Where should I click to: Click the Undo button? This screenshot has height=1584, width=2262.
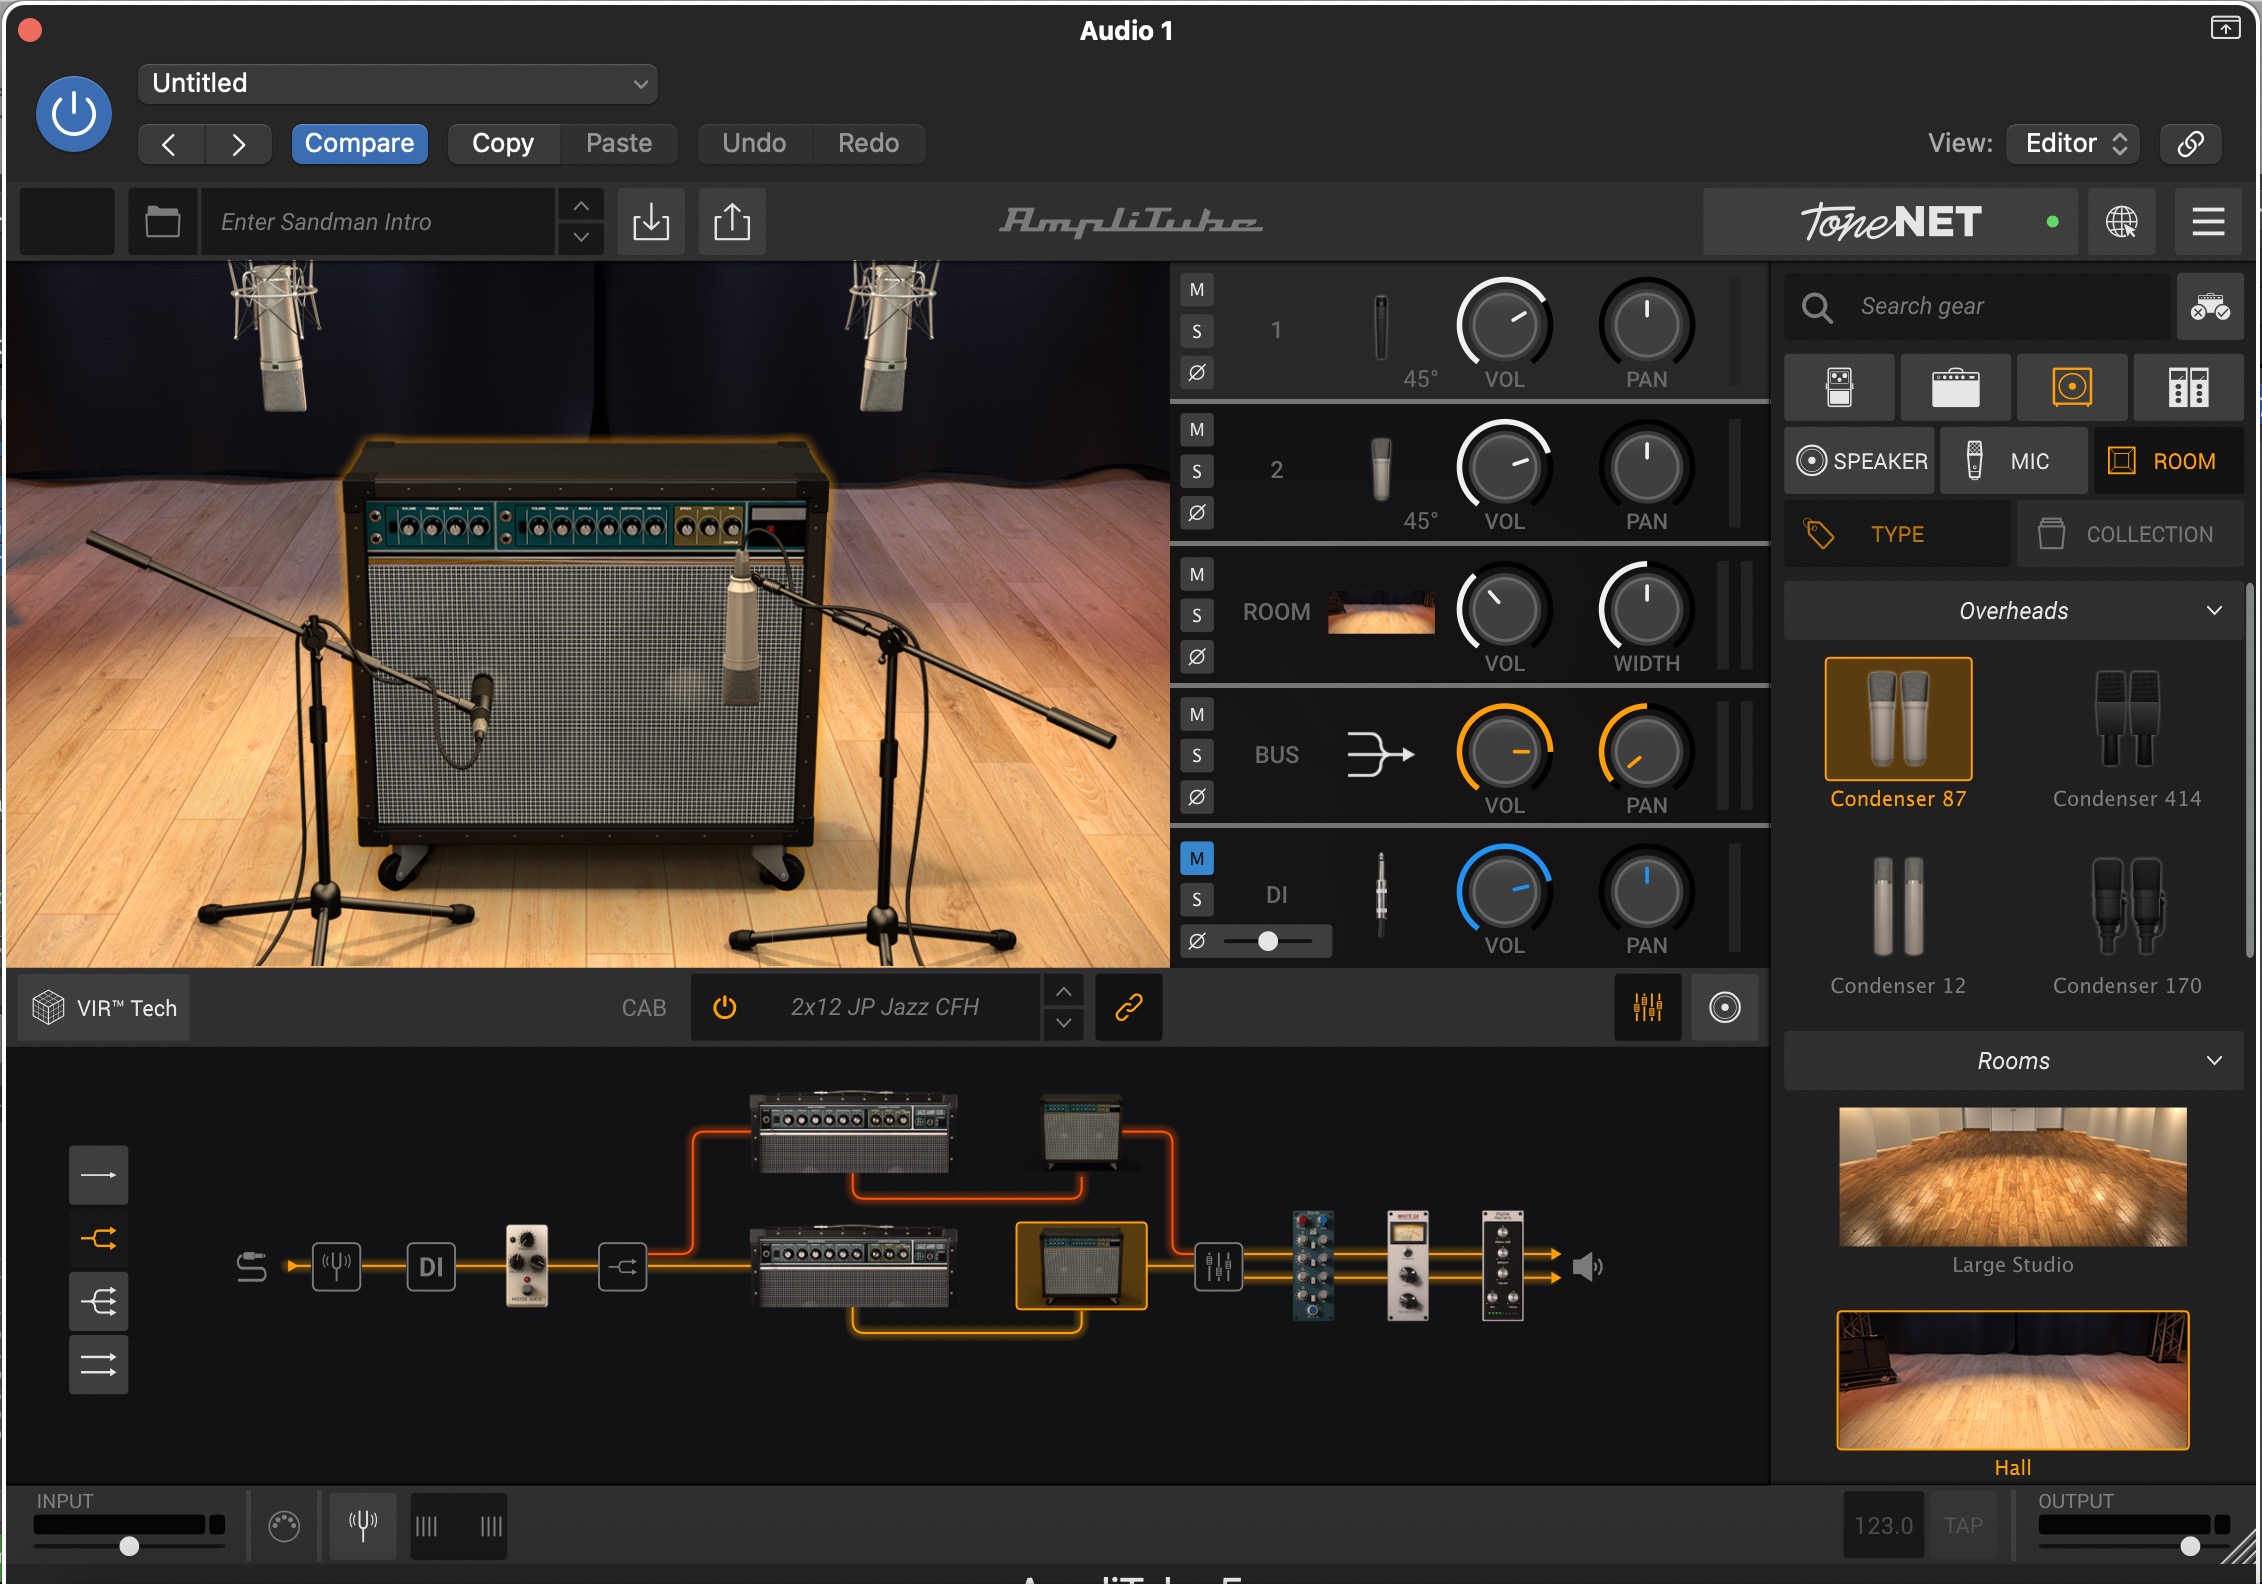click(x=754, y=143)
